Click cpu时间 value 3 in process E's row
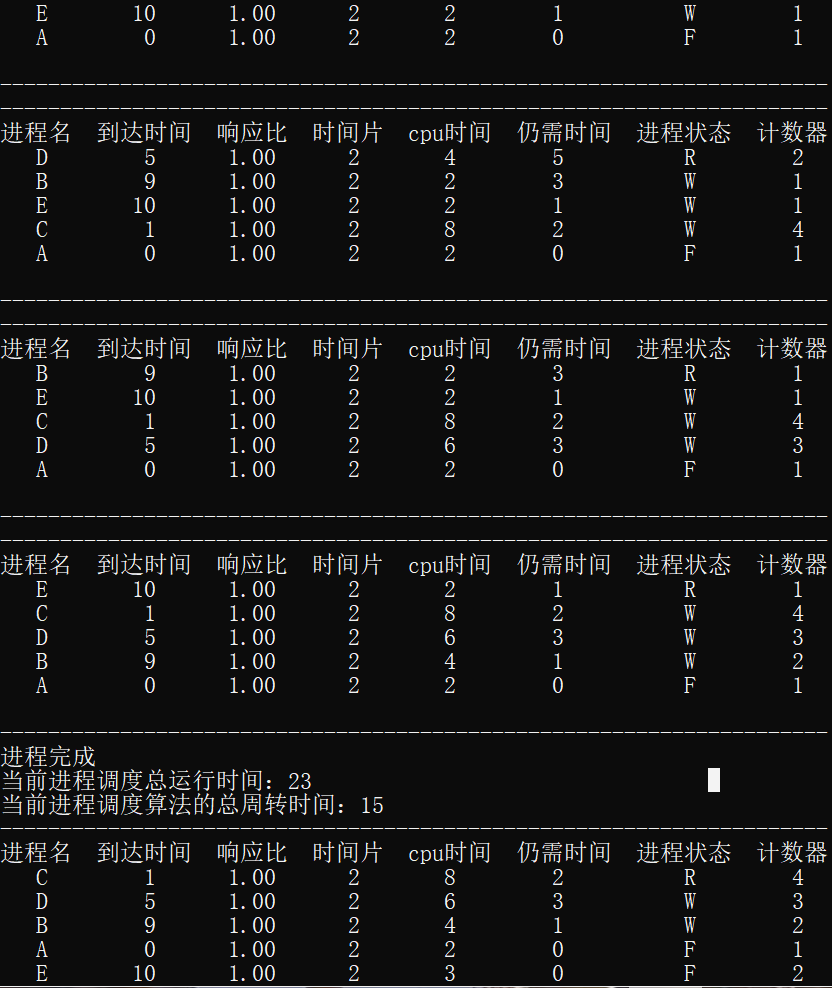 coord(449,974)
